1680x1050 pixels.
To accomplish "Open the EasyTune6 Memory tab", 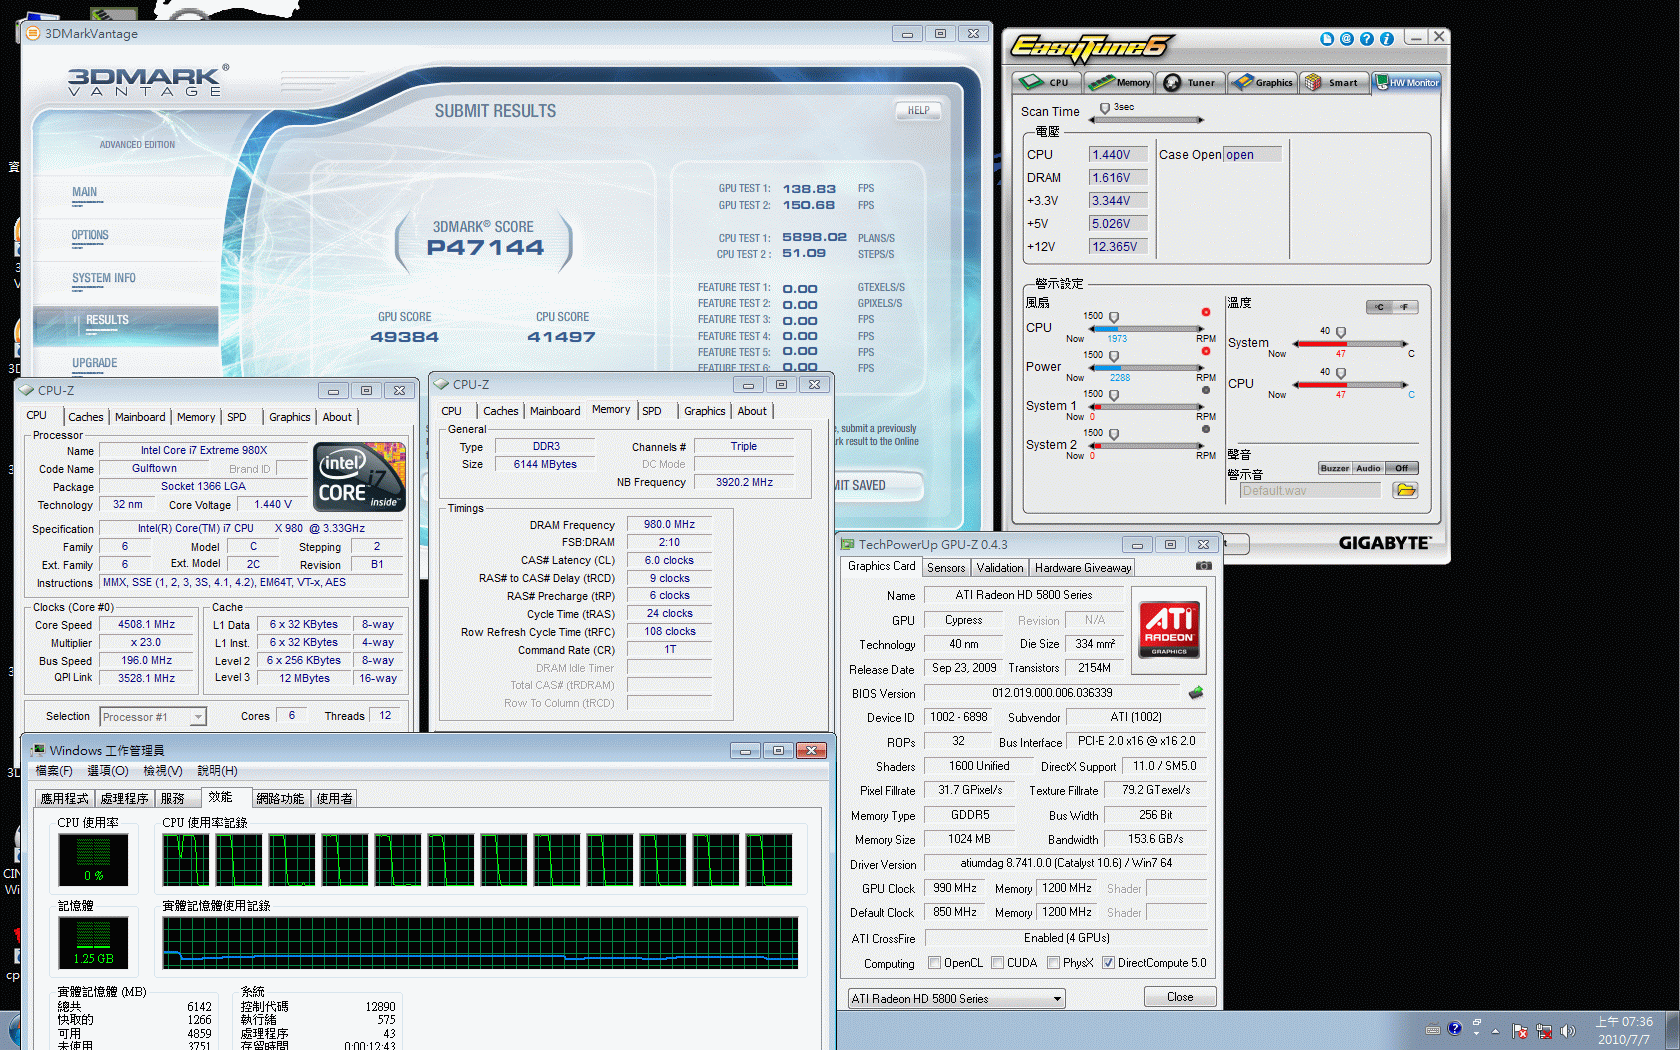I will (1121, 83).
